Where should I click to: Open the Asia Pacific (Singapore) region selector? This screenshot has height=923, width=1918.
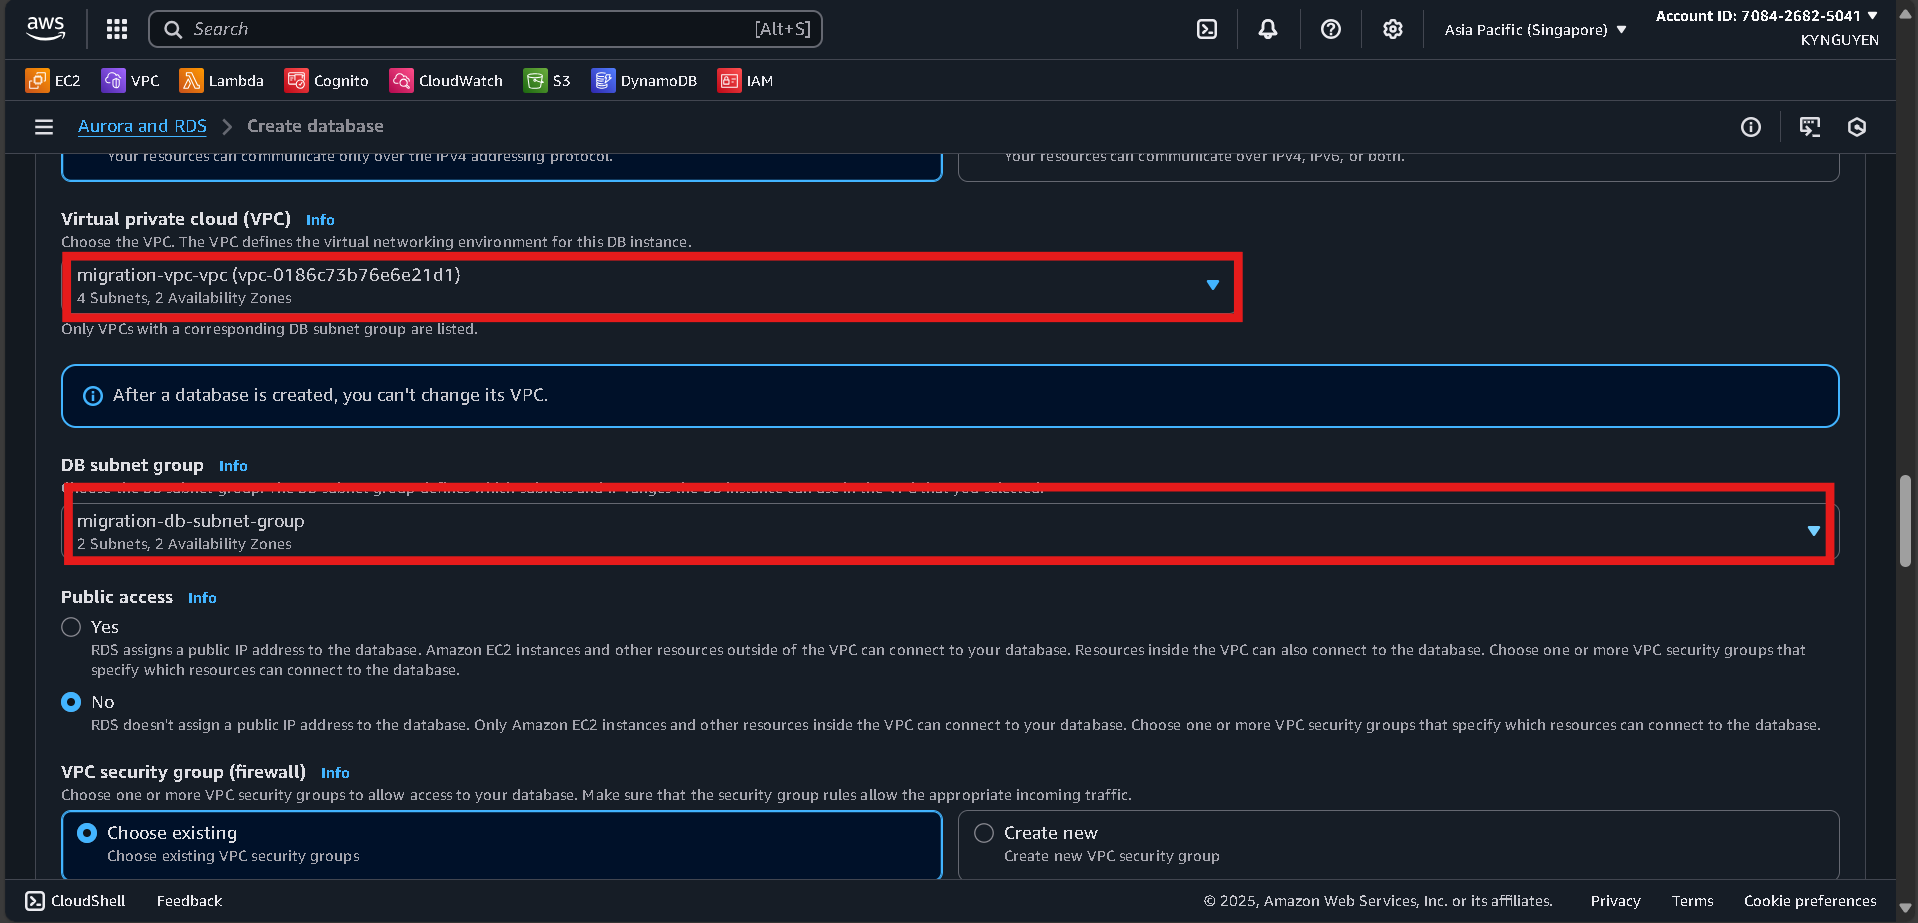click(1533, 29)
